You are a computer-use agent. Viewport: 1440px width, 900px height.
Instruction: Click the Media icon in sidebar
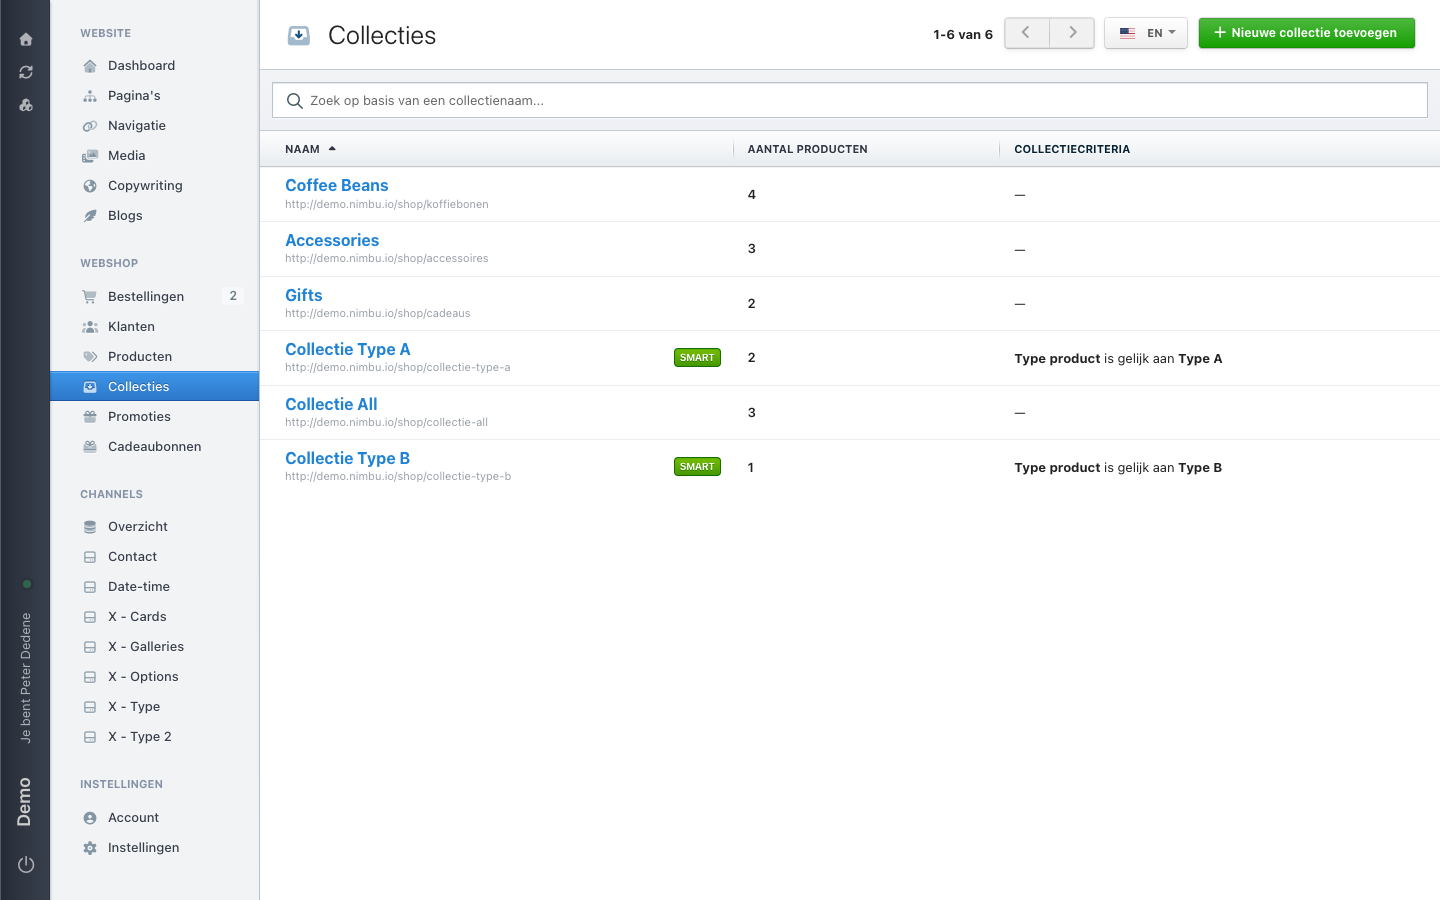(x=90, y=156)
